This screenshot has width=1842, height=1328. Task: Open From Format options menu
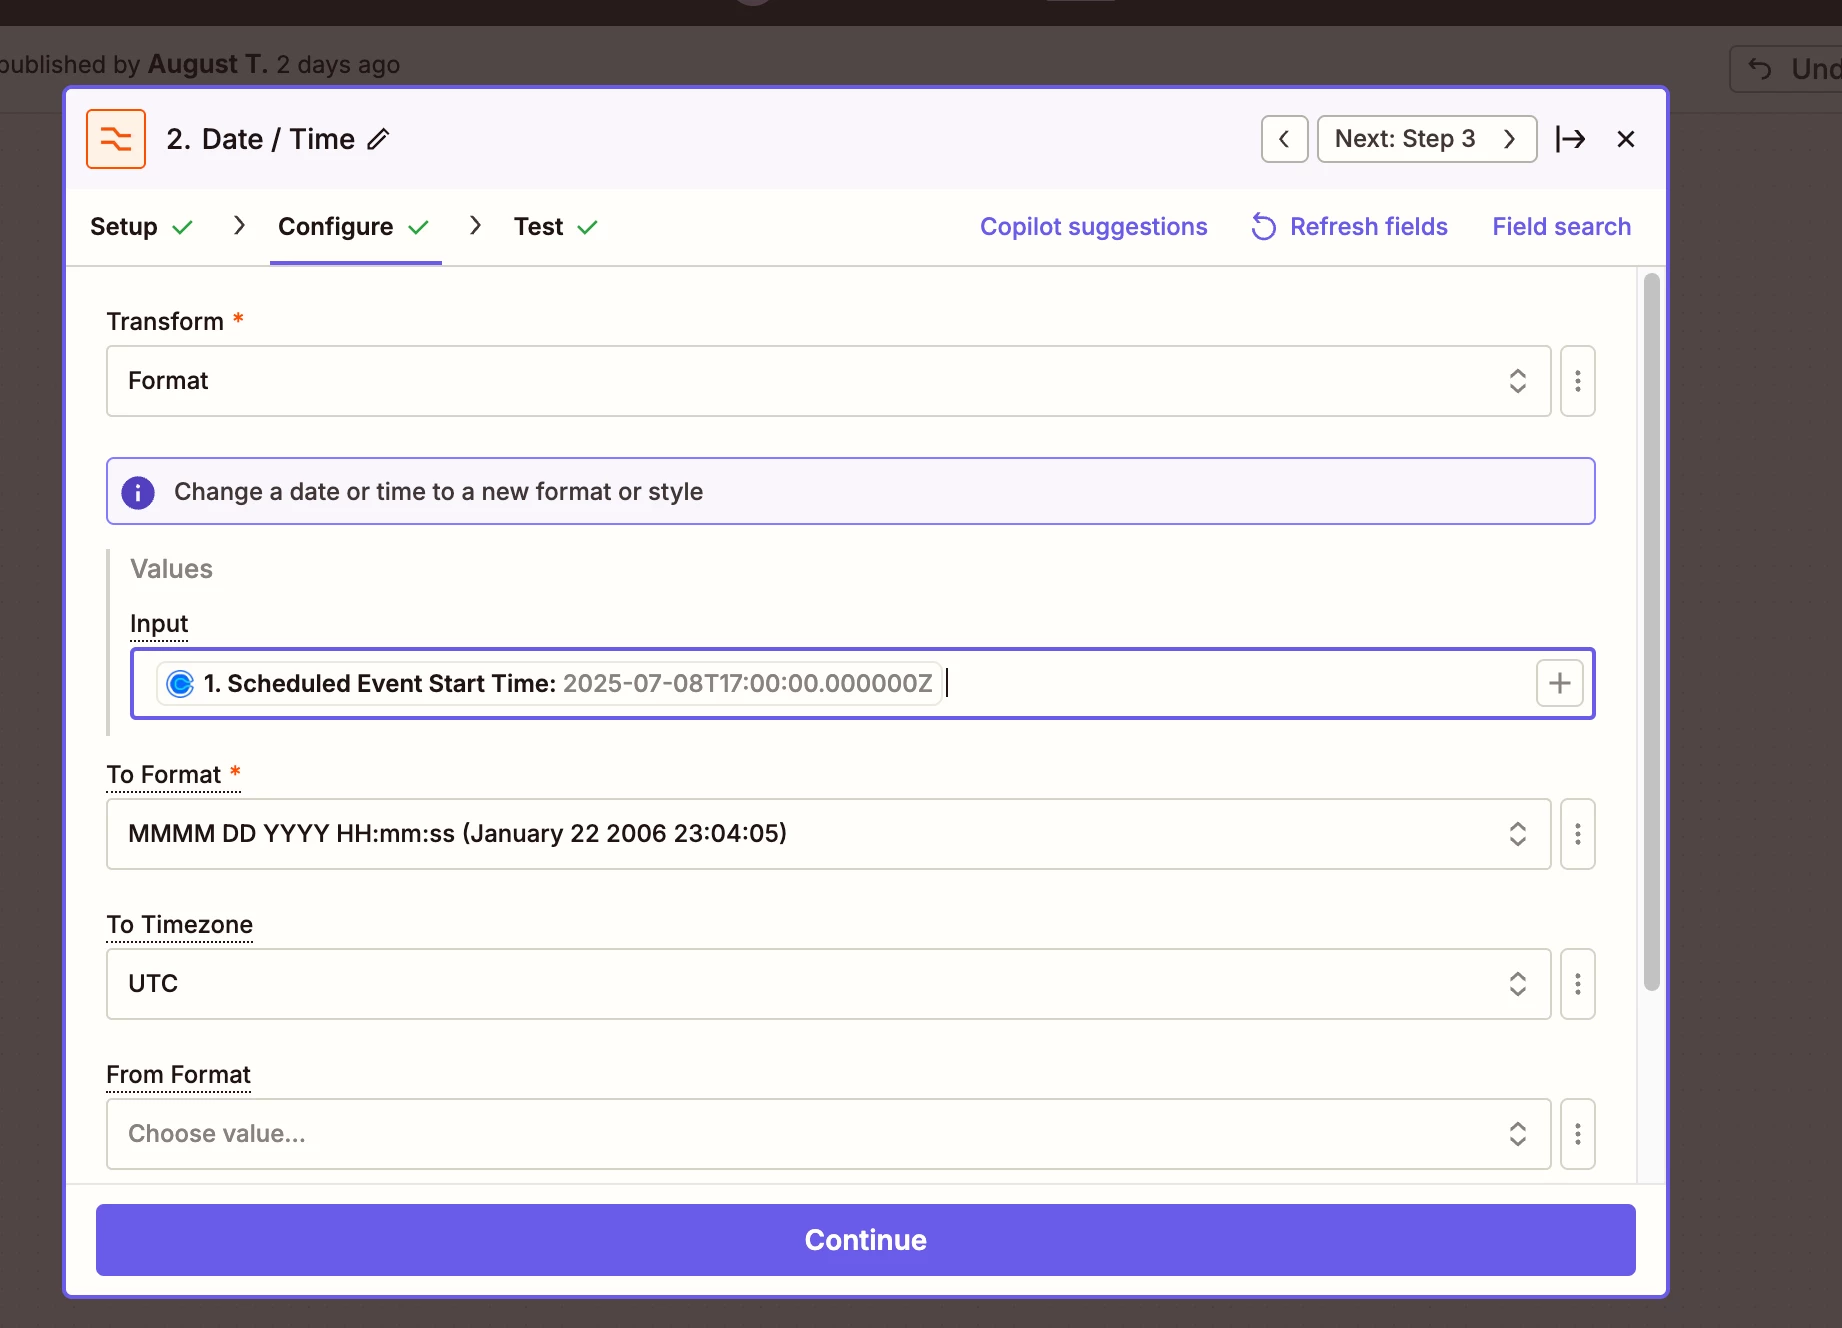[1577, 1134]
